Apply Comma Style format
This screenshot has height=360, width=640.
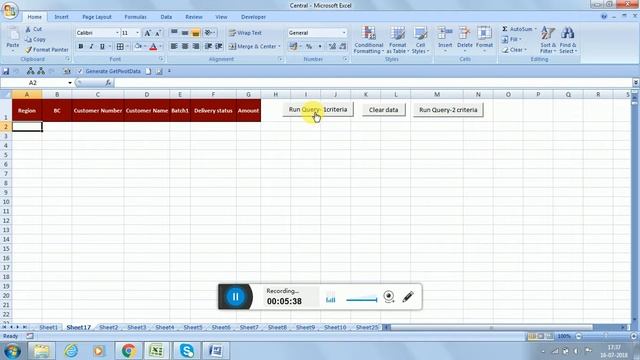(320, 47)
